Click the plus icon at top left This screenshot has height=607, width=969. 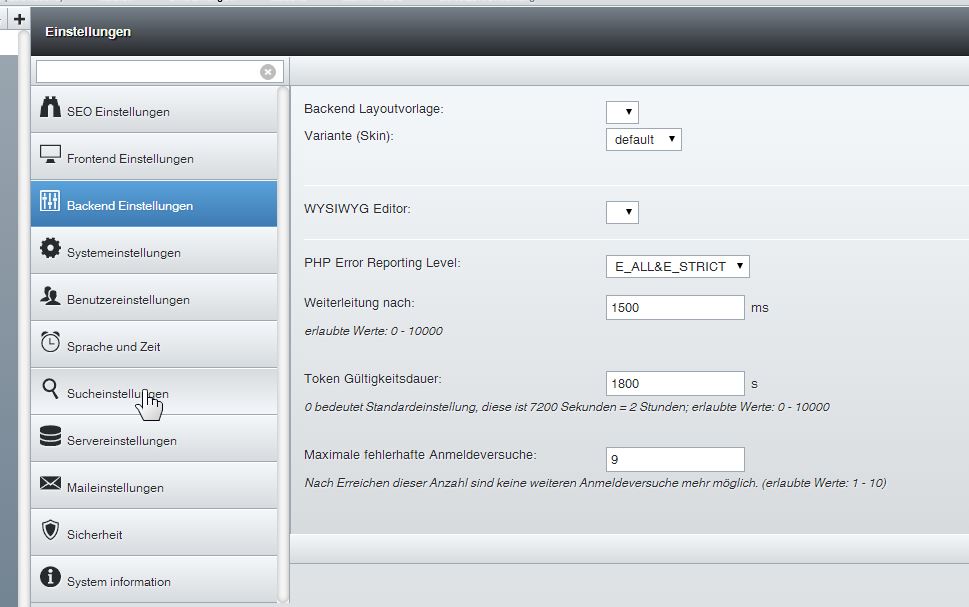(19, 19)
